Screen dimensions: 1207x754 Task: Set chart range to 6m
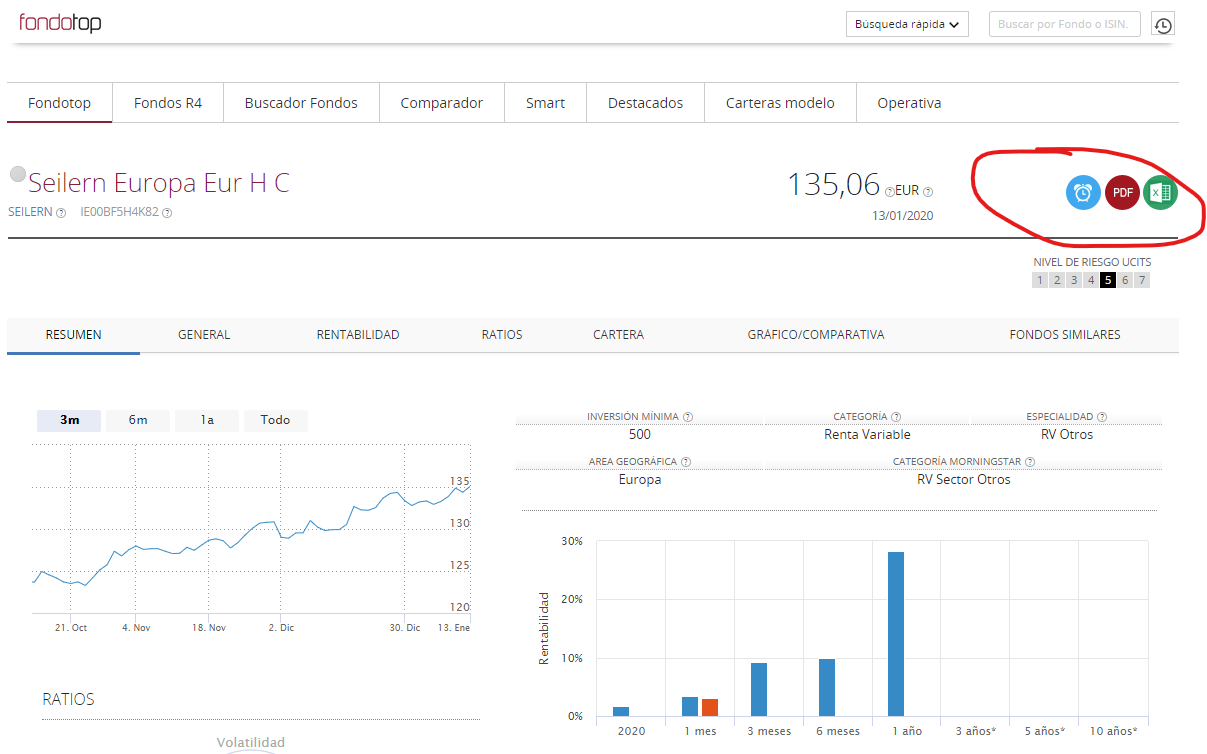[x=138, y=420]
